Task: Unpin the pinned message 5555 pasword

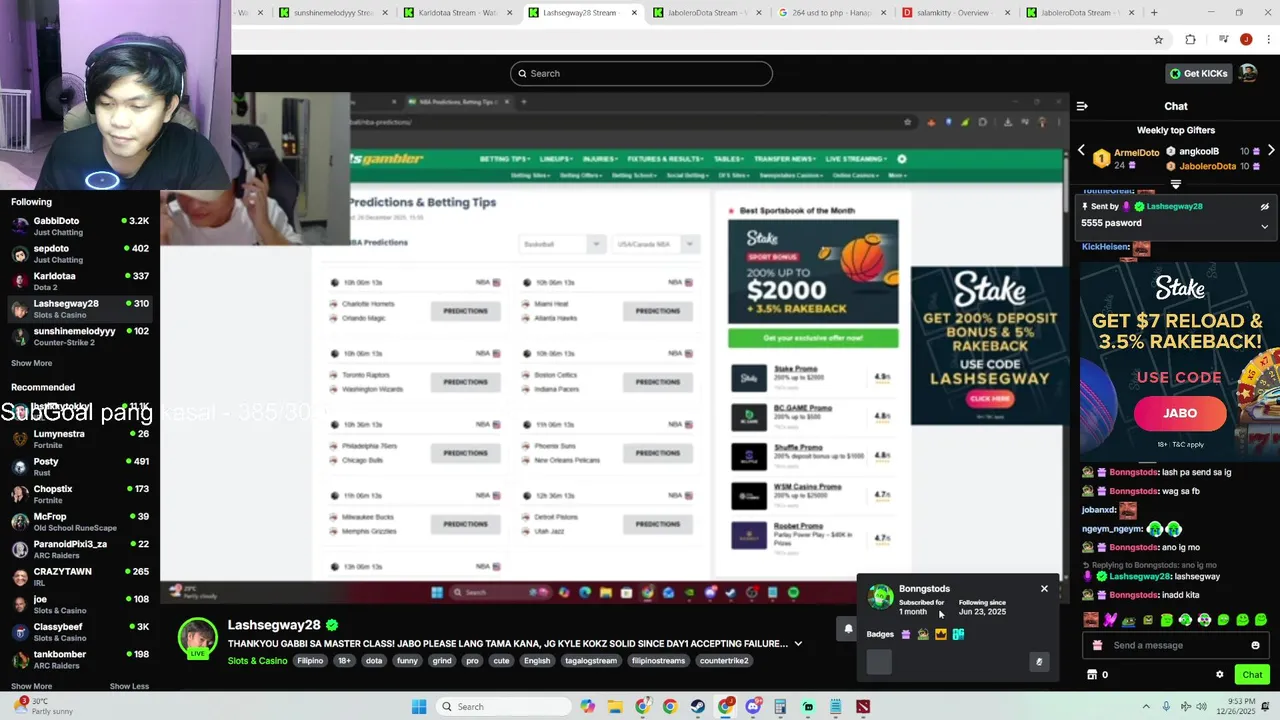Action: tap(1264, 207)
